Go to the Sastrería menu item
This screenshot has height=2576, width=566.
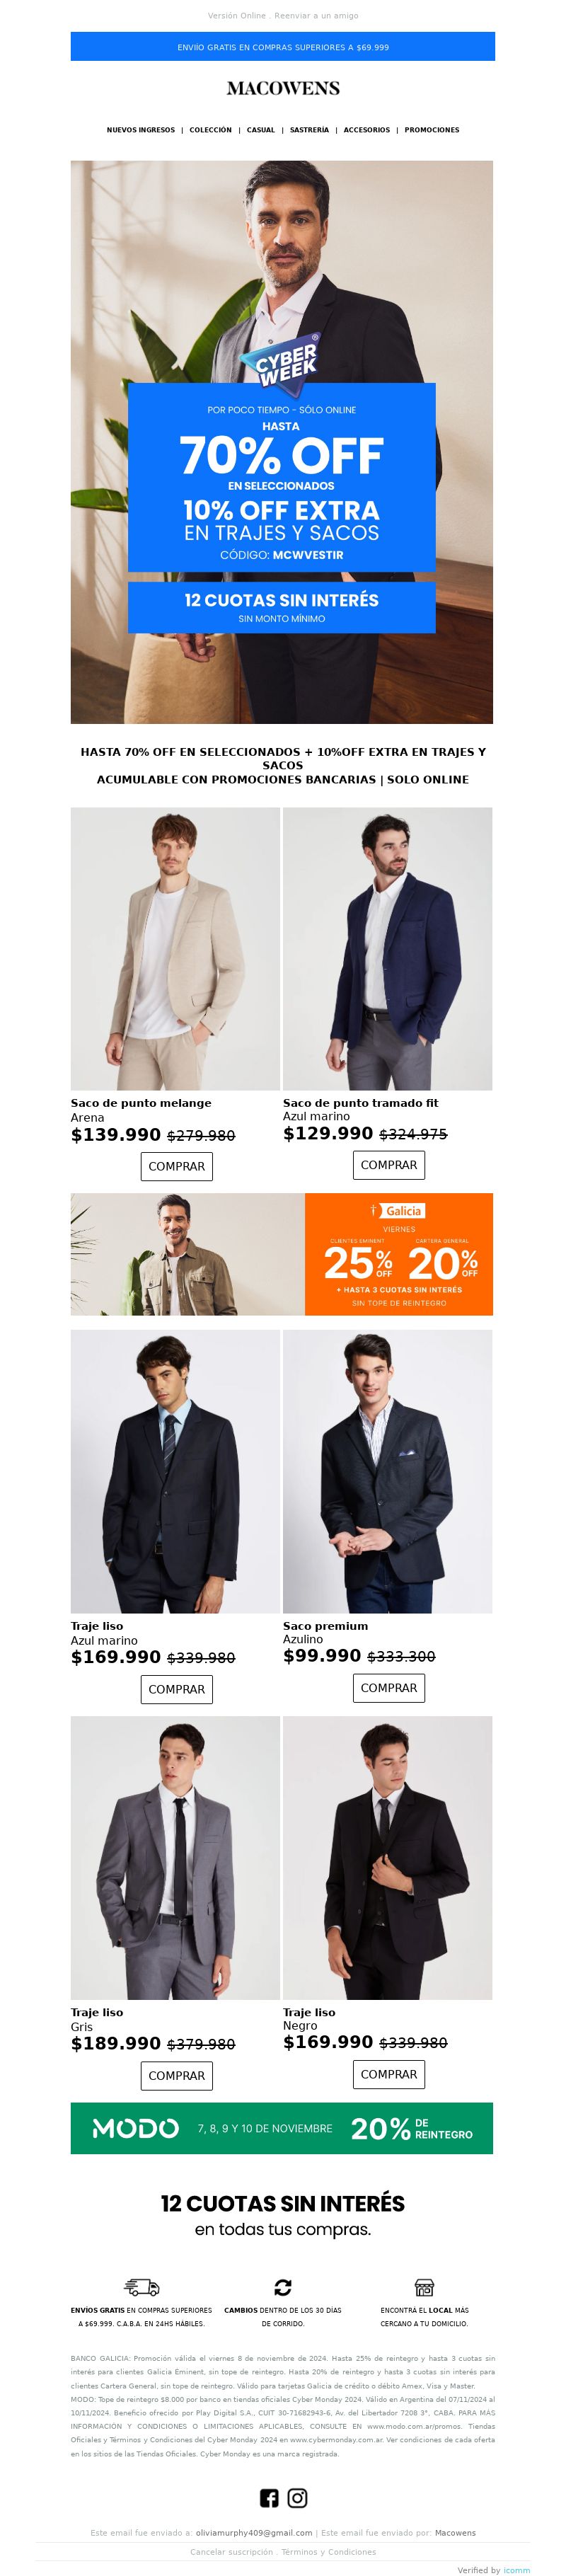(309, 130)
